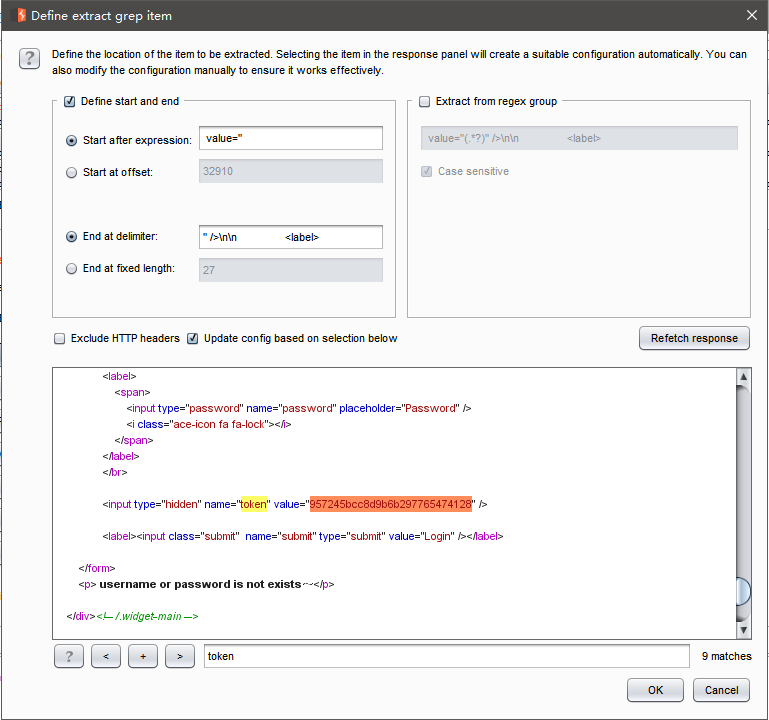Toggle the Case sensitive checkbox

click(427, 172)
